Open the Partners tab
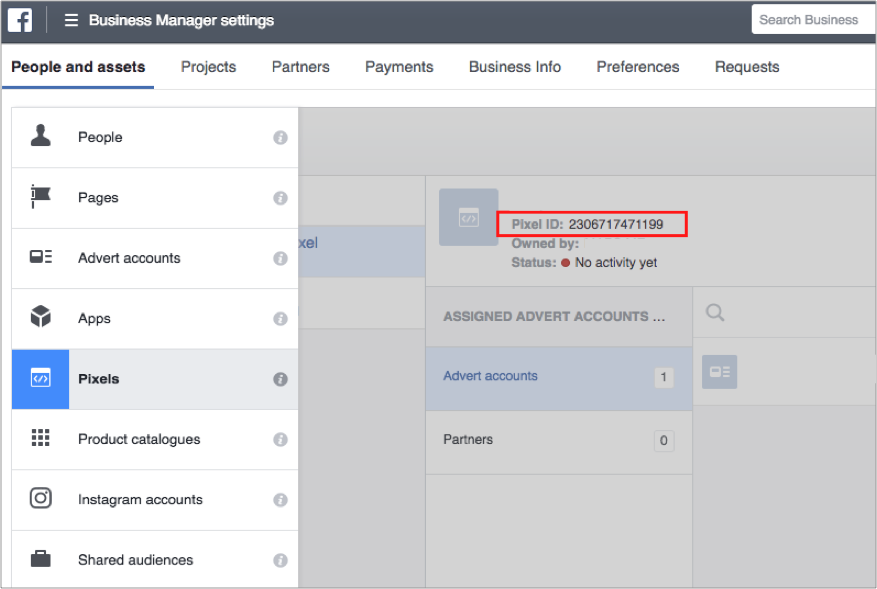Image resolution: width=877 pixels, height=589 pixels. [301, 67]
